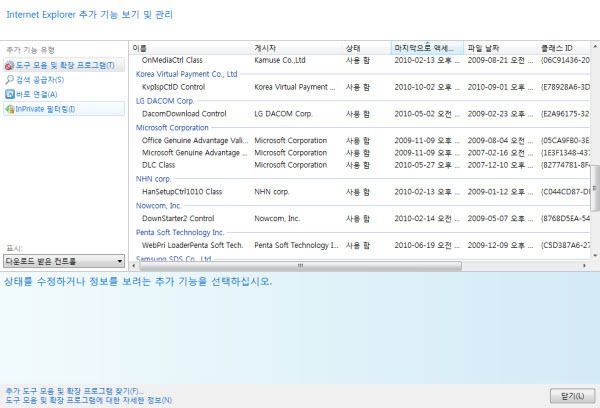Select 도구 모음 및 확장 프로그램(T) category
Viewport: 600px width, 408px height.
click(64, 65)
